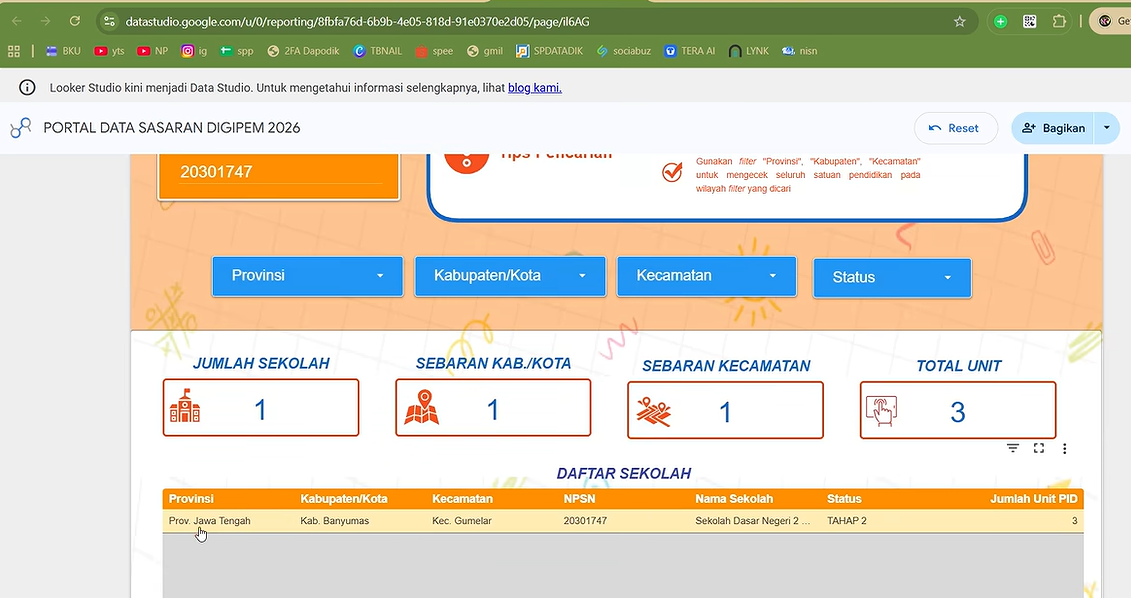
Task: Open the TERA AI bookmark
Action: [690, 50]
